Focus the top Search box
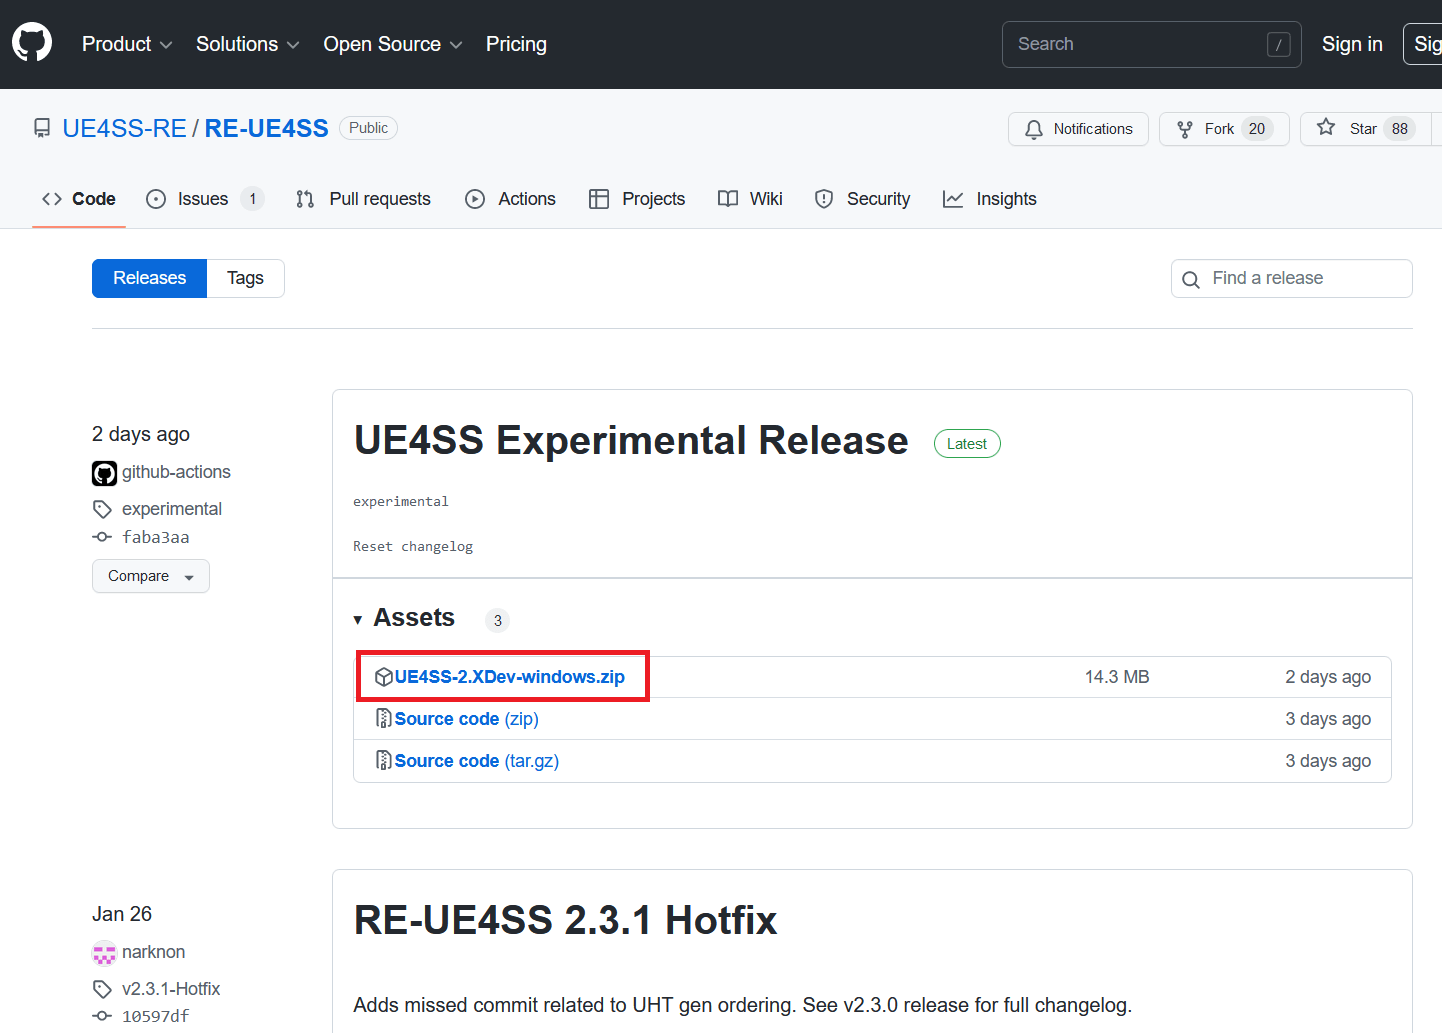The height and width of the screenshot is (1033, 1442). pyautogui.click(x=1151, y=44)
